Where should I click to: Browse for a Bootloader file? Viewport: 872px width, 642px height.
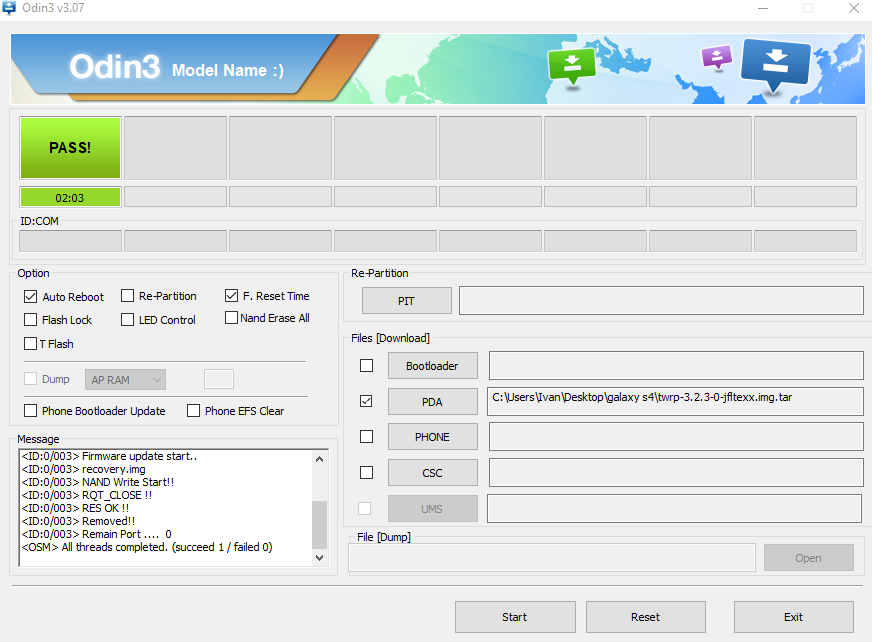[x=433, y=366]
